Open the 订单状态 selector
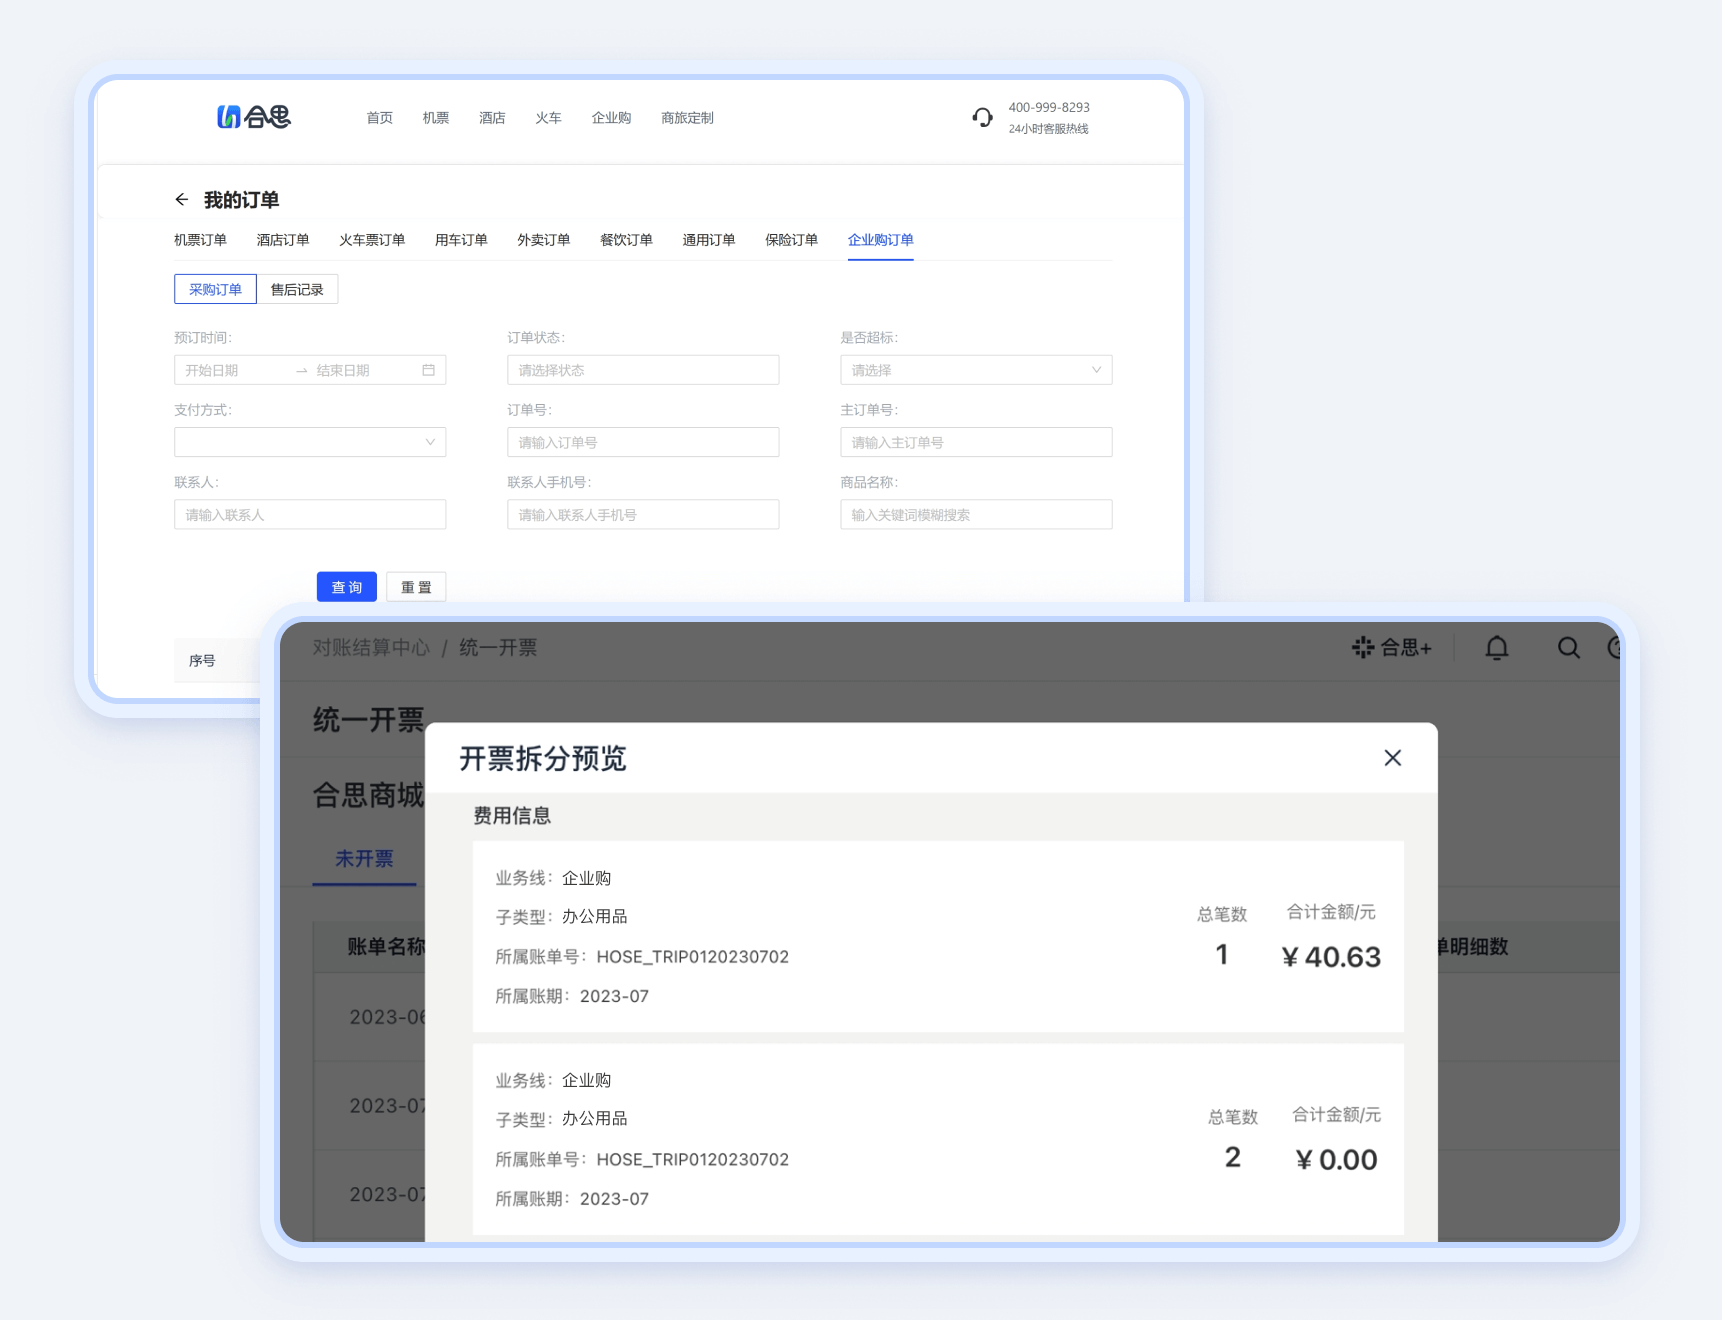This screenshot has height=1320, width=1722. click(642, 370)
